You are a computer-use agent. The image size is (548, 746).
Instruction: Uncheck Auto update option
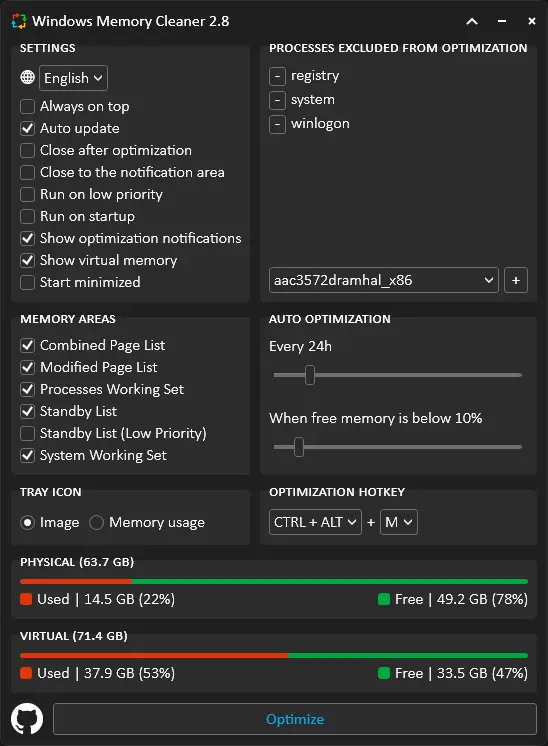point(28,128)
